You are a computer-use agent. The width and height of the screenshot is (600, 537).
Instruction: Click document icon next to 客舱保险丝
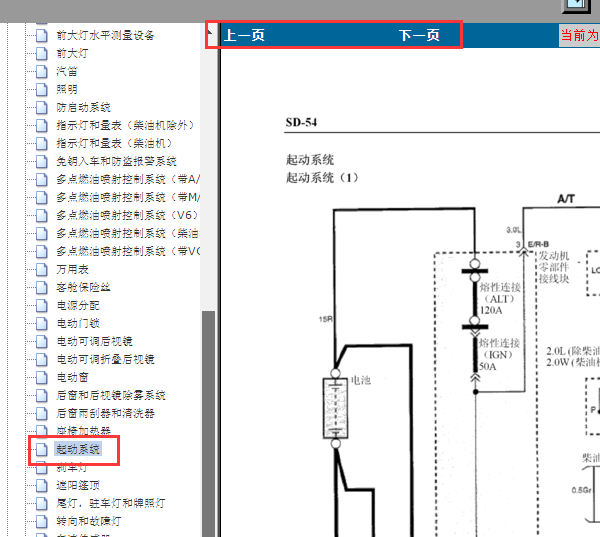click(x=42, y=287)
